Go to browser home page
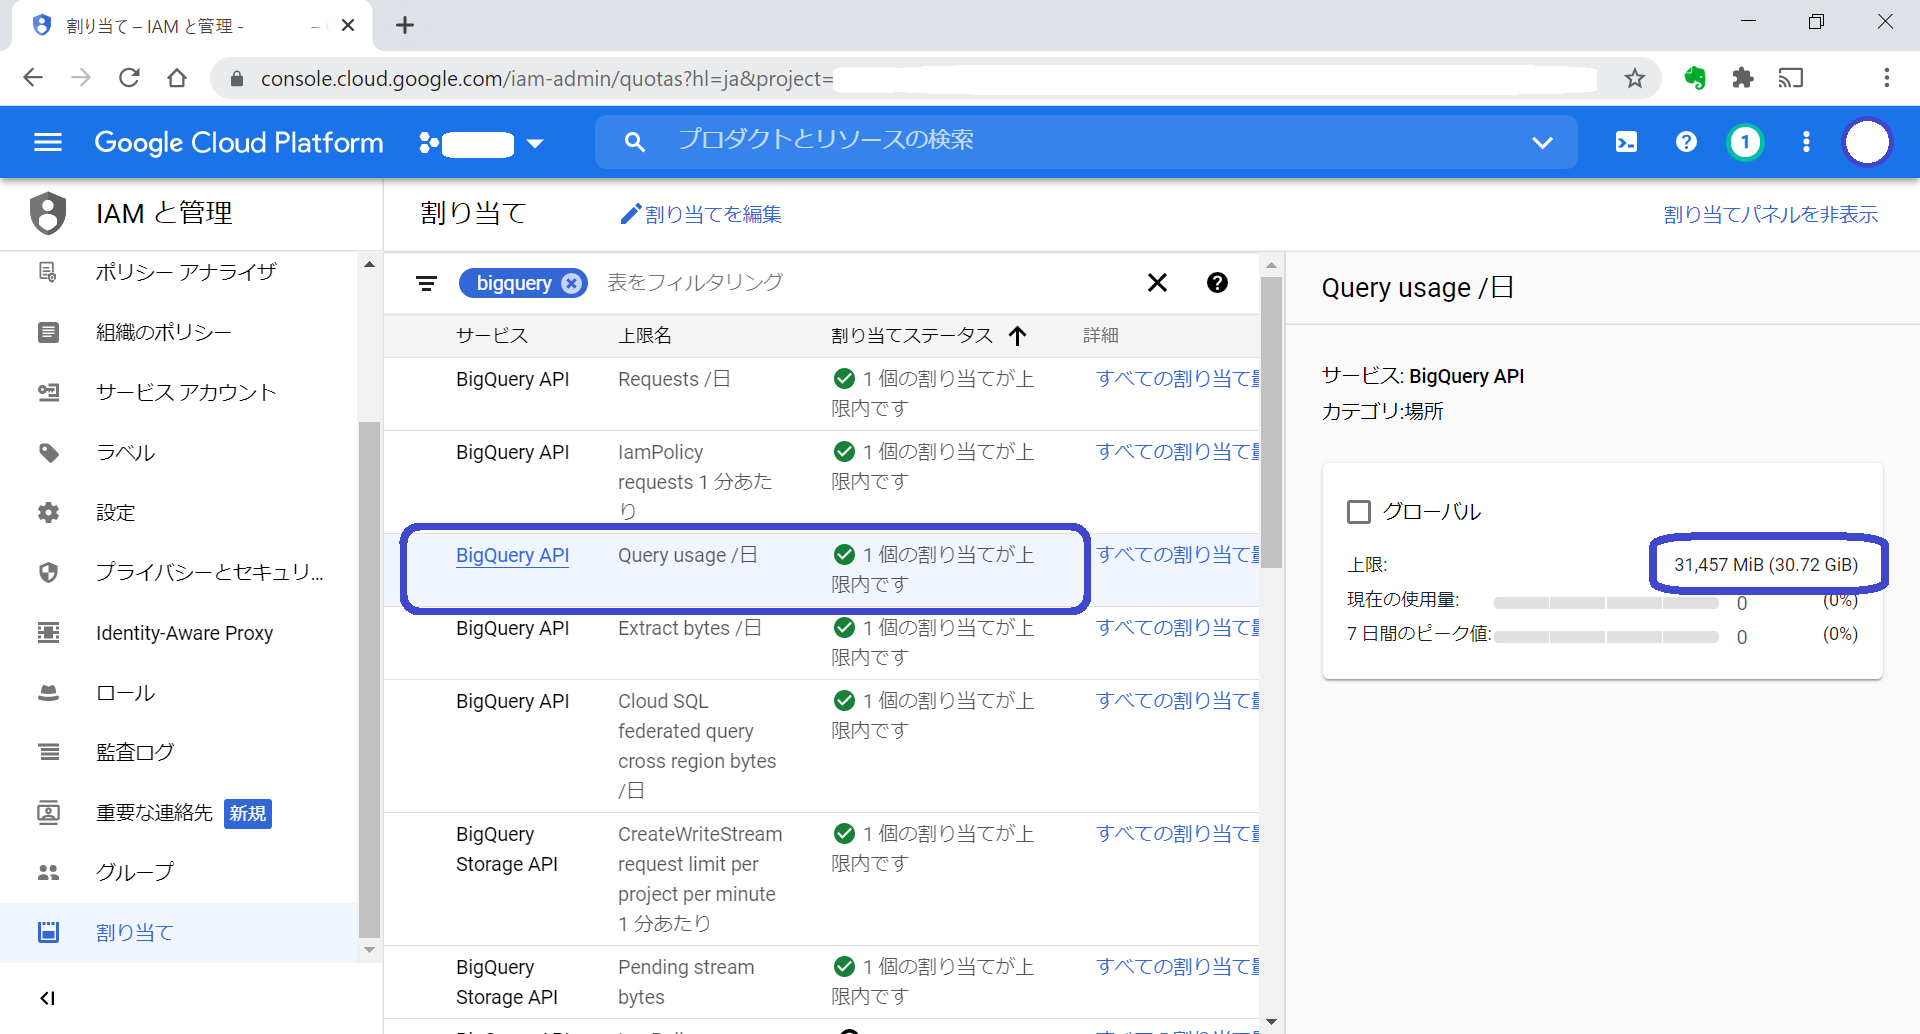 tap(177, 78)
